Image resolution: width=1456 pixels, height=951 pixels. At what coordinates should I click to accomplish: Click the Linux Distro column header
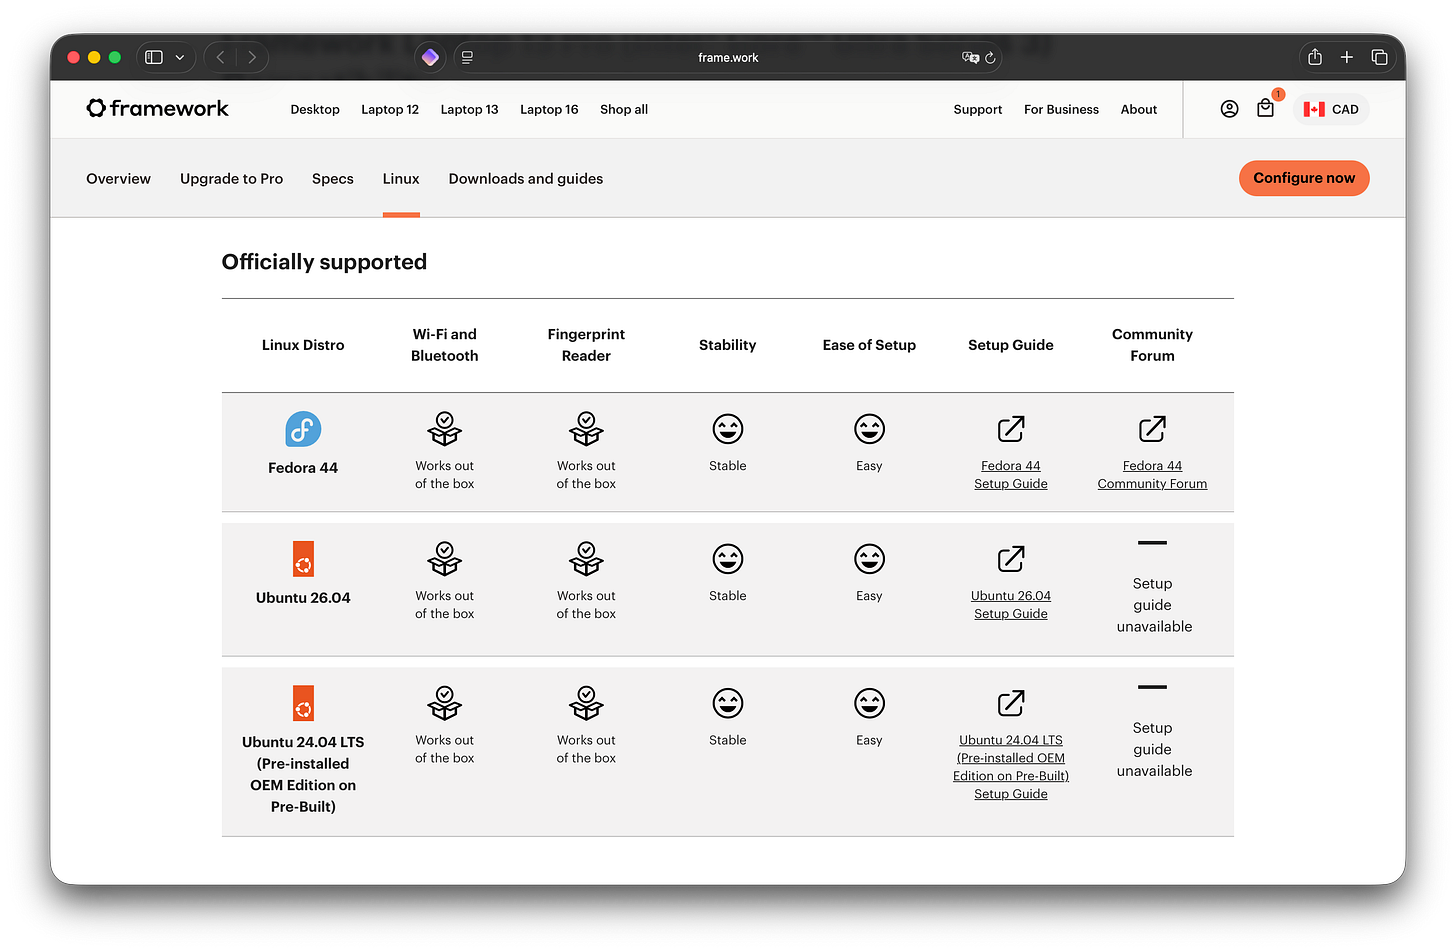click(303, 345)
